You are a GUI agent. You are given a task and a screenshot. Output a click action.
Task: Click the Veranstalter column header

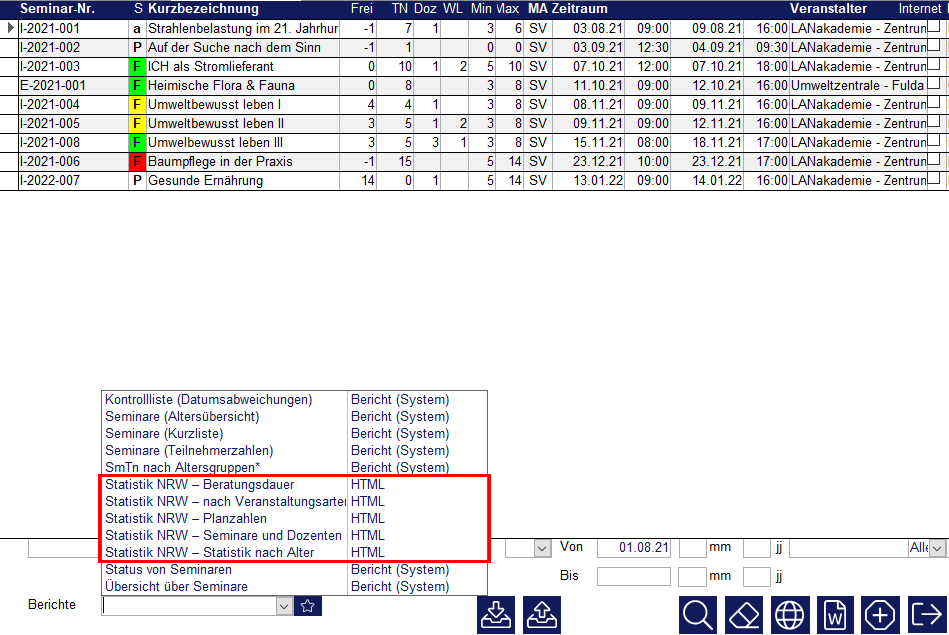pos(827,9)
